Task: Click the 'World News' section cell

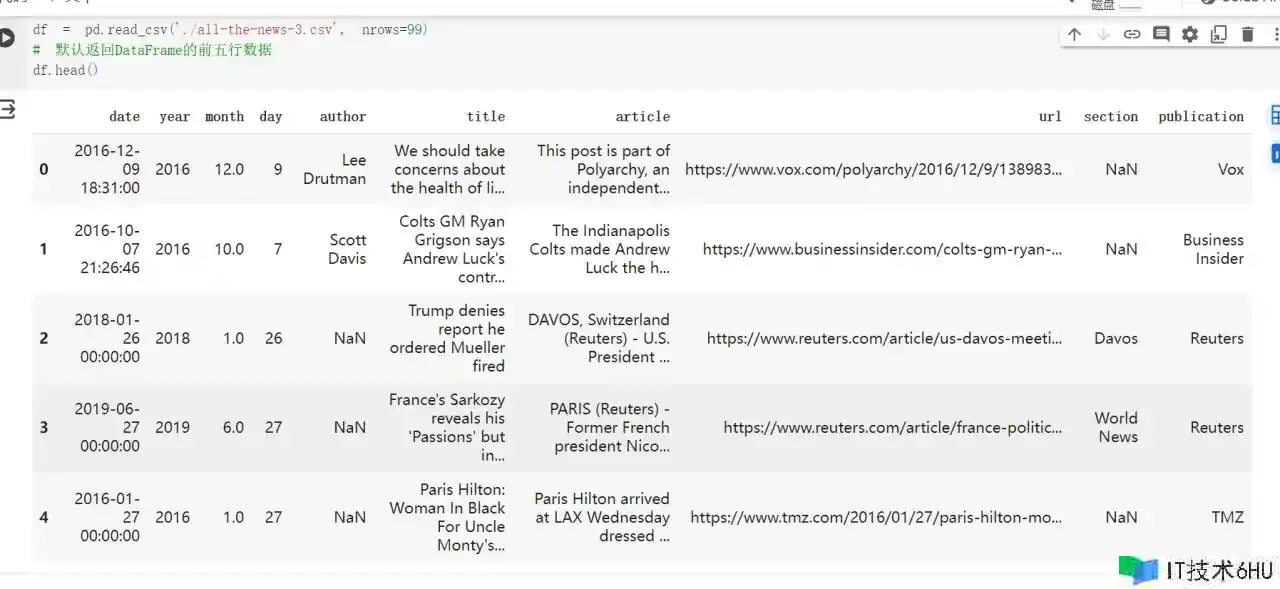Action: 1117,427
